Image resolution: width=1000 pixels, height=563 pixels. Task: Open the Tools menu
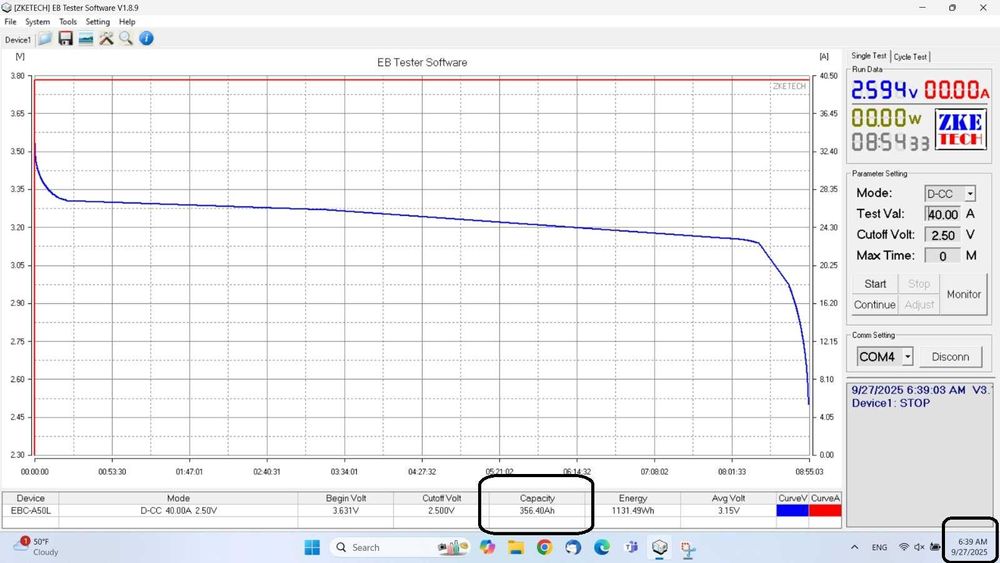pos(68,22)
